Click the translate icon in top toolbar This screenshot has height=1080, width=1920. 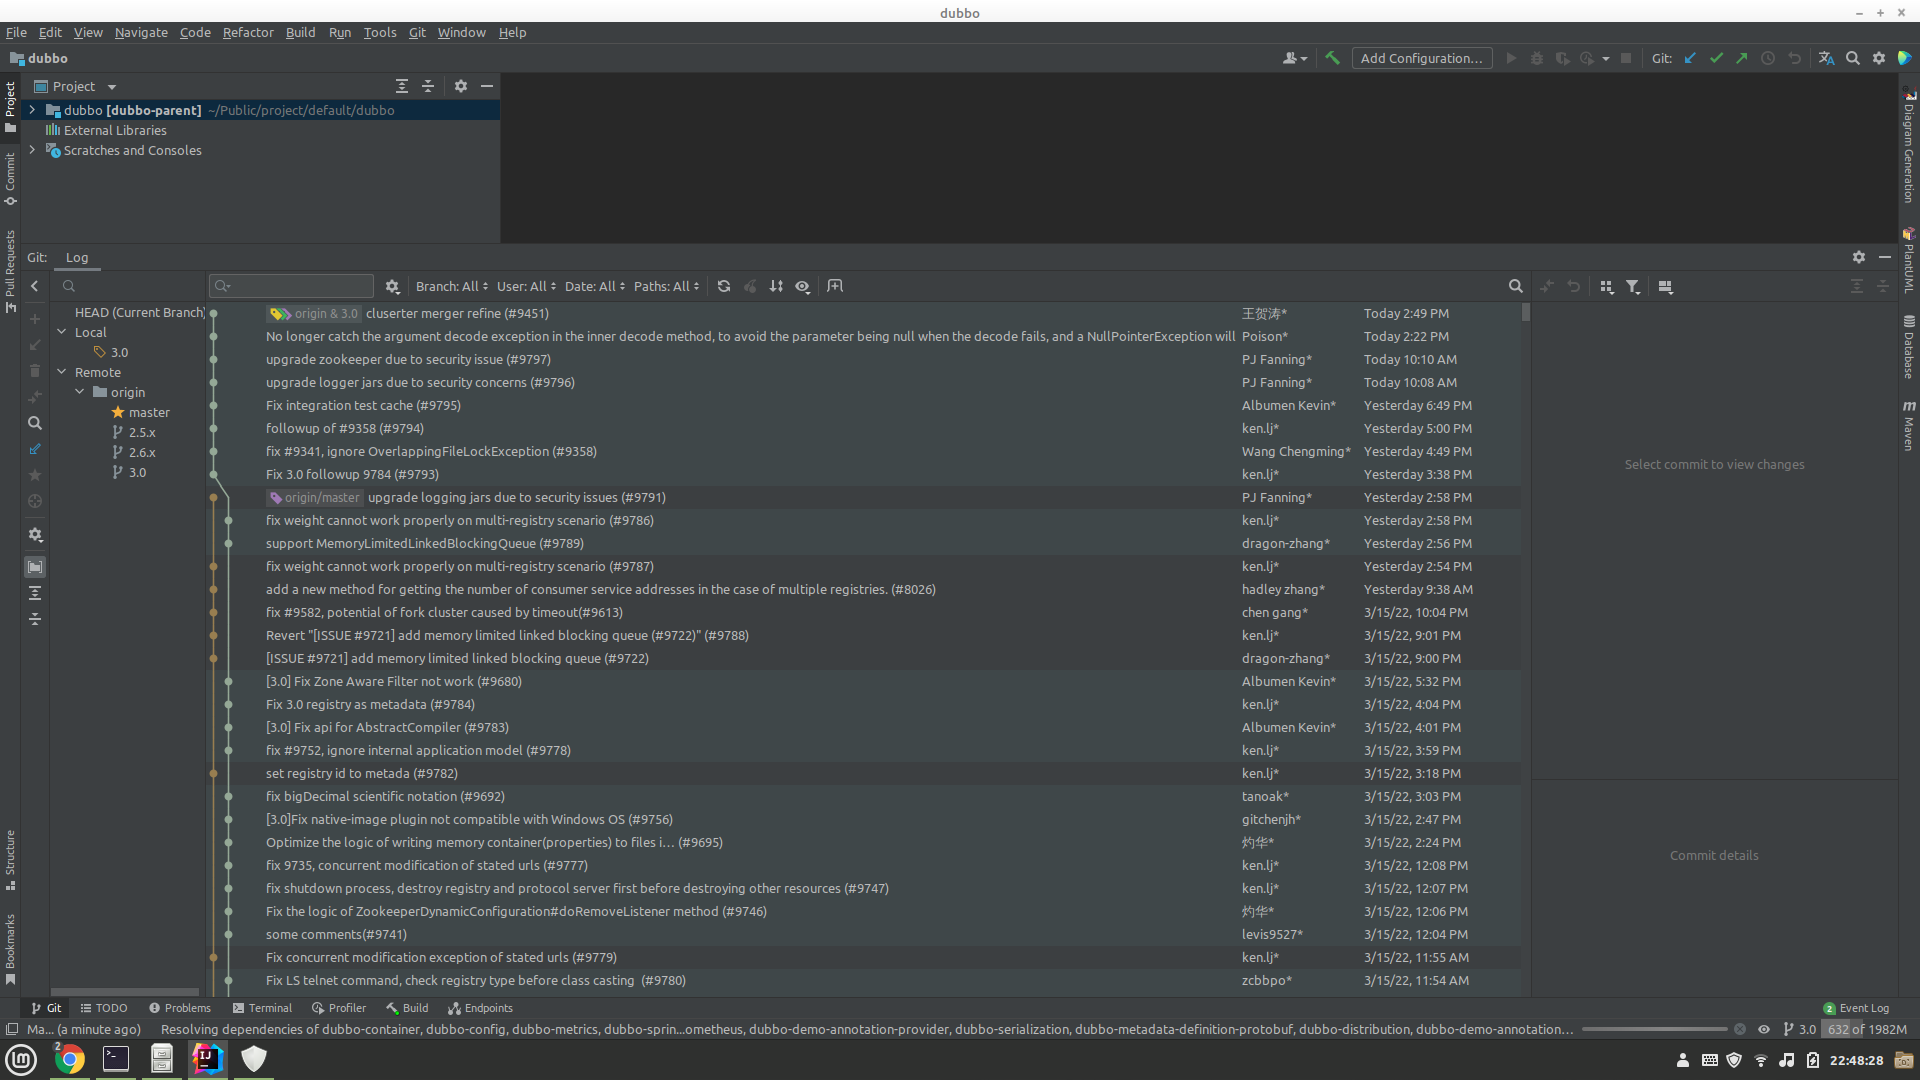click(1826, 58)
